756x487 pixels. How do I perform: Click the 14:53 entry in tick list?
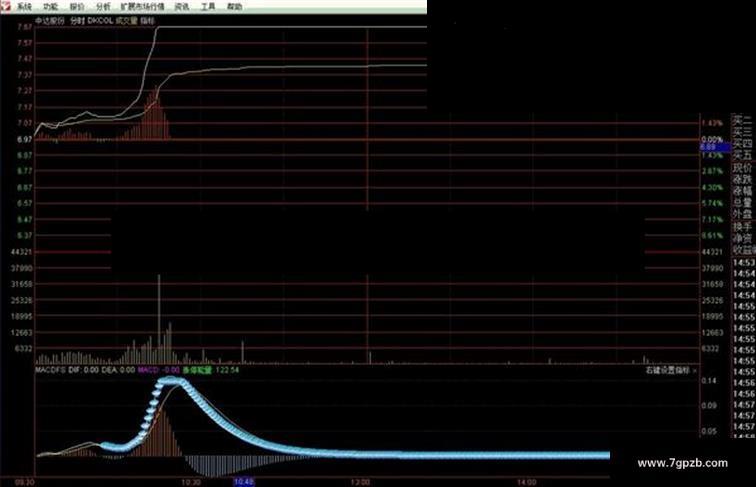pyautogui.click(x=744, y=263)
